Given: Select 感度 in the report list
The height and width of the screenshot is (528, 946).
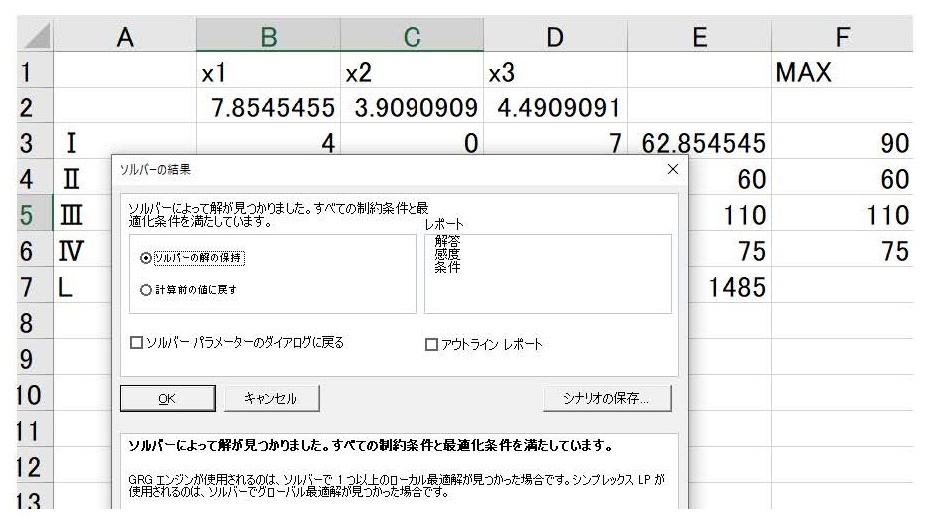Looking at the screenshot, I should [447, 254].
